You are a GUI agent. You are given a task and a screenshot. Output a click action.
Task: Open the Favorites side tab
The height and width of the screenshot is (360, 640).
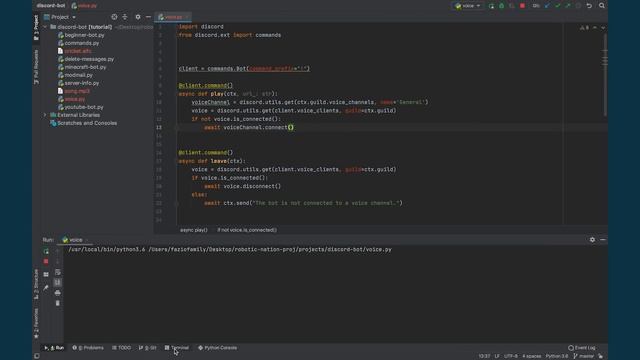point(36,323)
